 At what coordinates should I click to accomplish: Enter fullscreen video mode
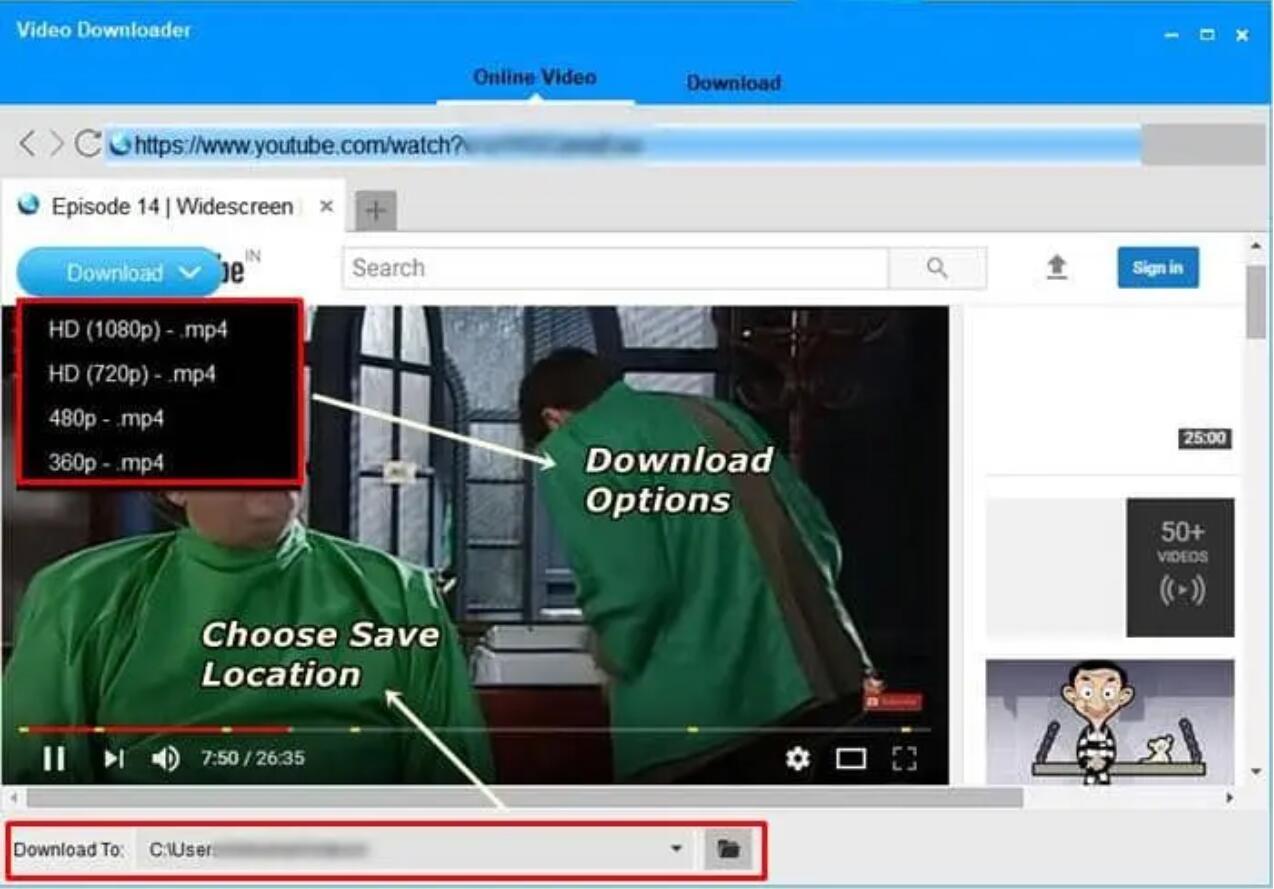(x=904, y=759)
